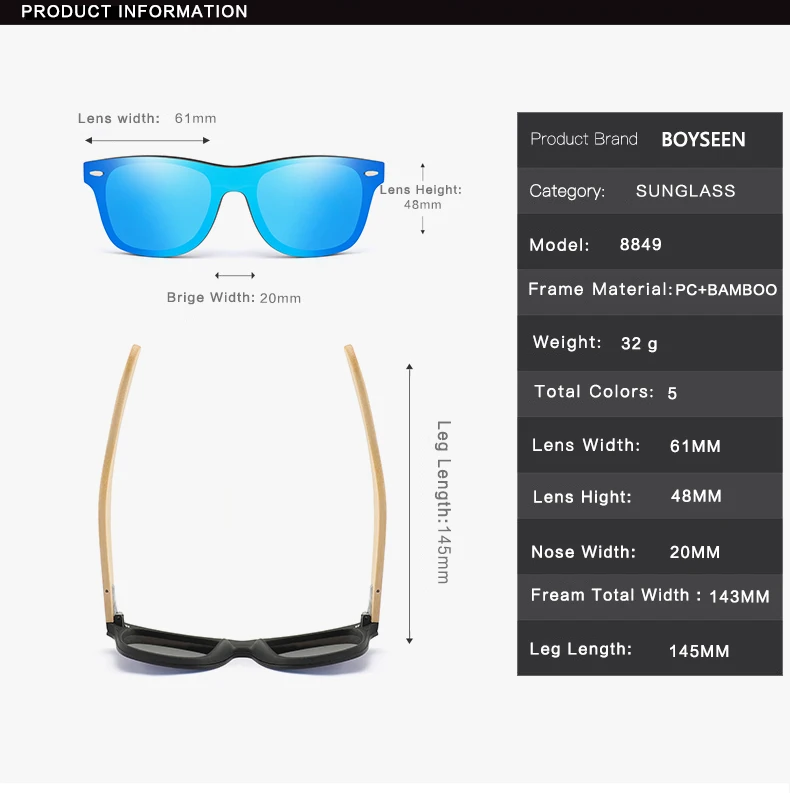Click the lens height vertical arrow
The image size is (790, 793).
(x=423, y=199)
